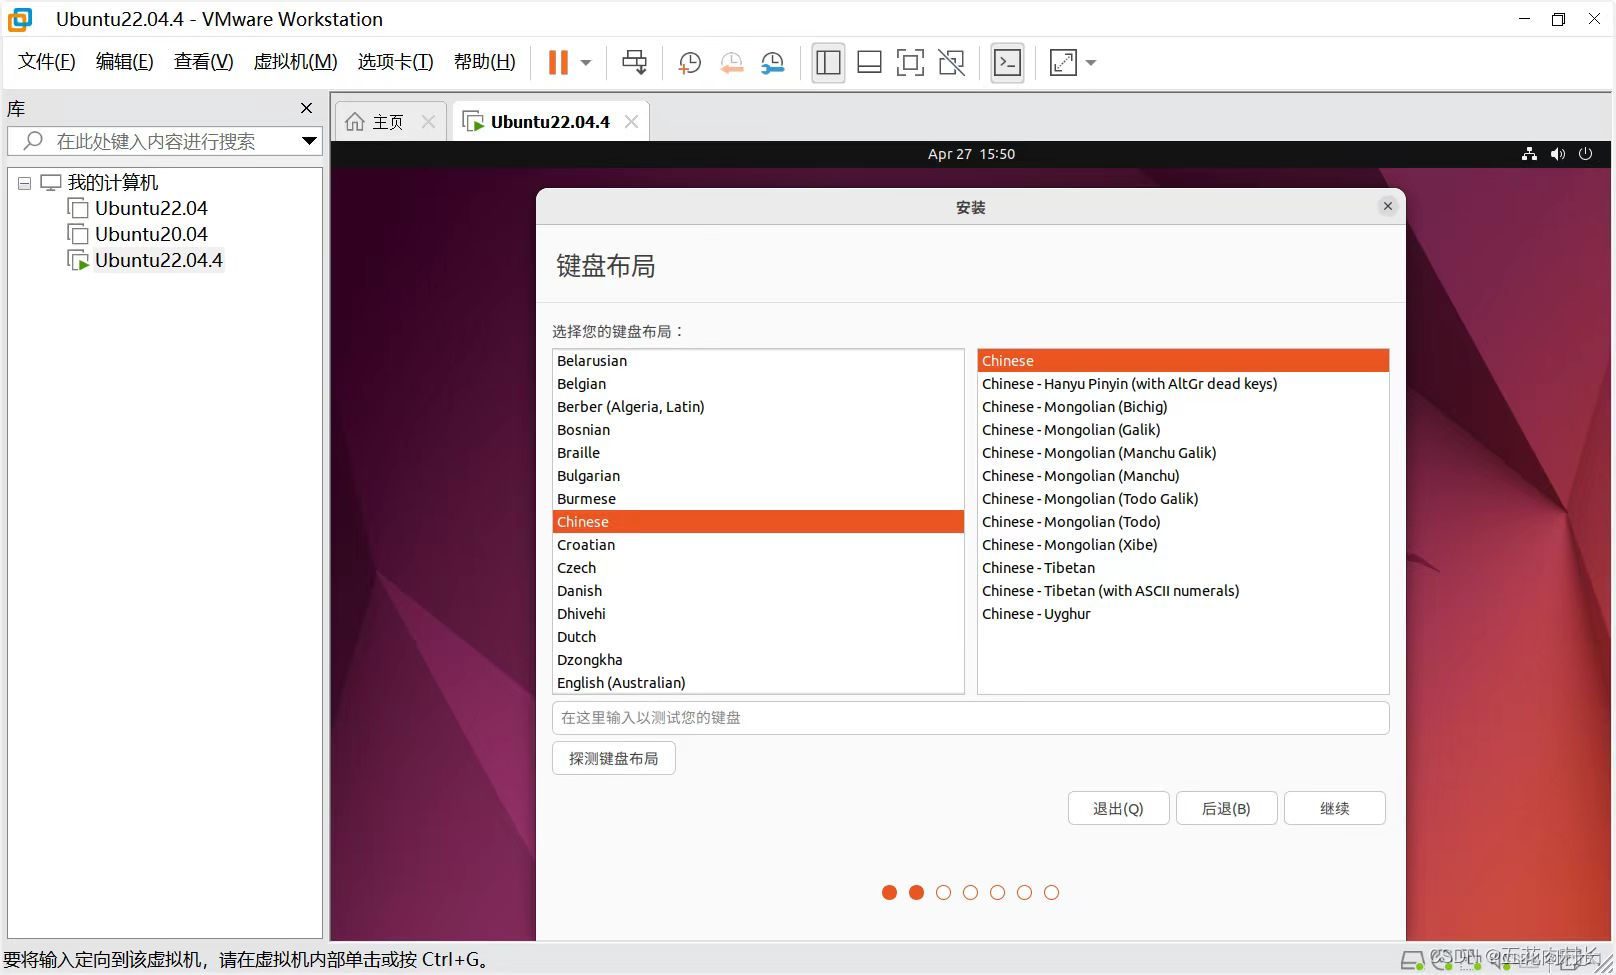Screen dimensions: 1616x975
Task: Send Ctrl+Alt+Del to the virtual machine
Action: 634,63
